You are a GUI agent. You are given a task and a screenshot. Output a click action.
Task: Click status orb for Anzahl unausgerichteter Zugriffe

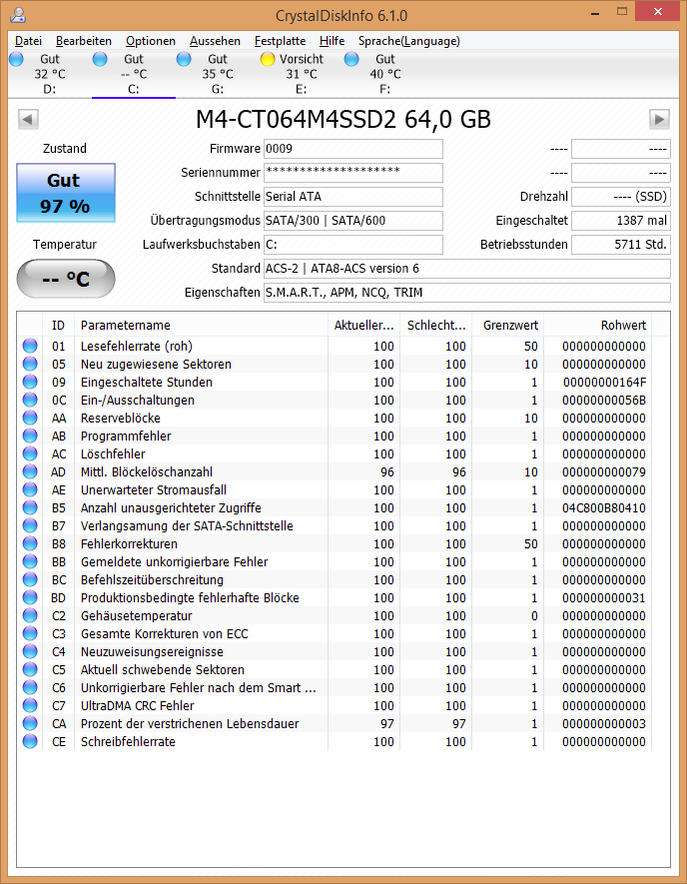[x=30, y=508]
